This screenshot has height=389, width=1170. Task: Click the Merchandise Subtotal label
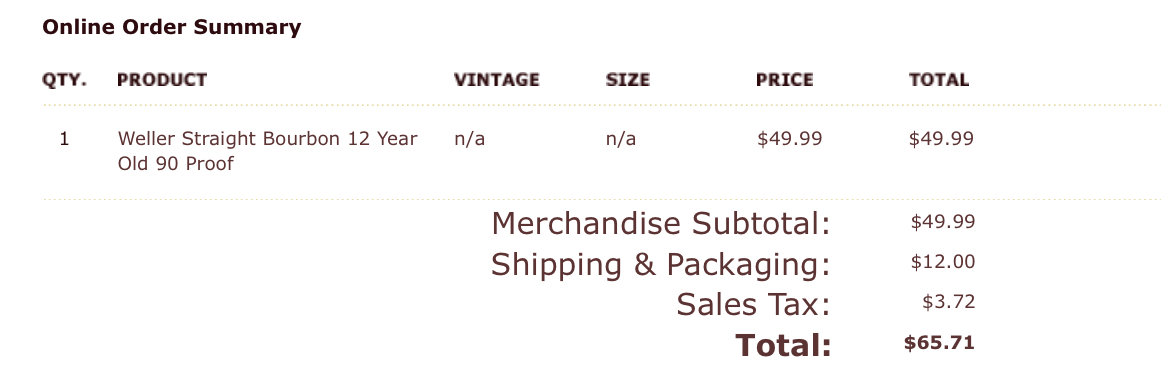tap(660, 223)
